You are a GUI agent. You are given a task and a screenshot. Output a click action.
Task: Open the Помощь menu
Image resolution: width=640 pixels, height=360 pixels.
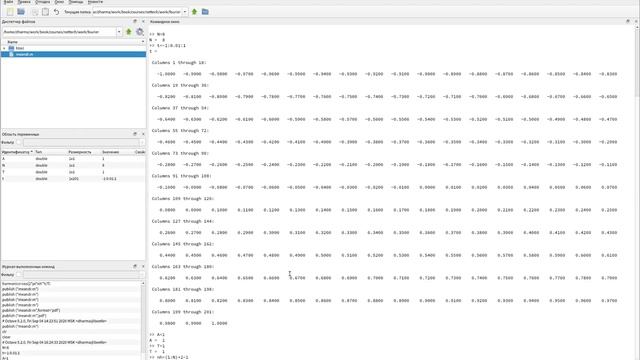pyautogui.click(x=76, y=2)
